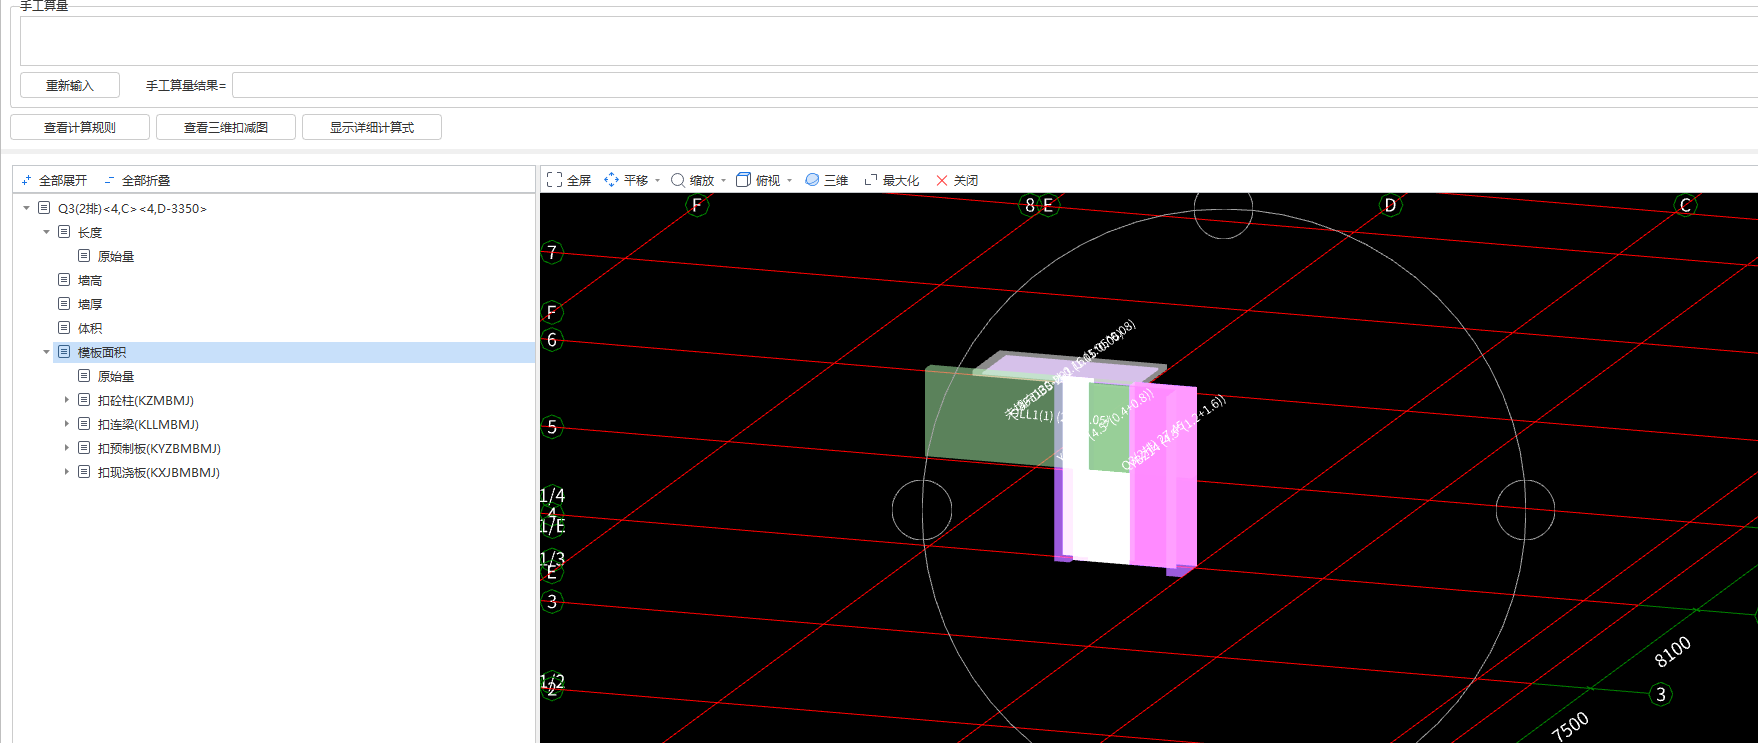Click the page icon beside 扣现浇板(KXJBMBMJ)
The width and height of the screenshot is (1758, 743).
84,472
